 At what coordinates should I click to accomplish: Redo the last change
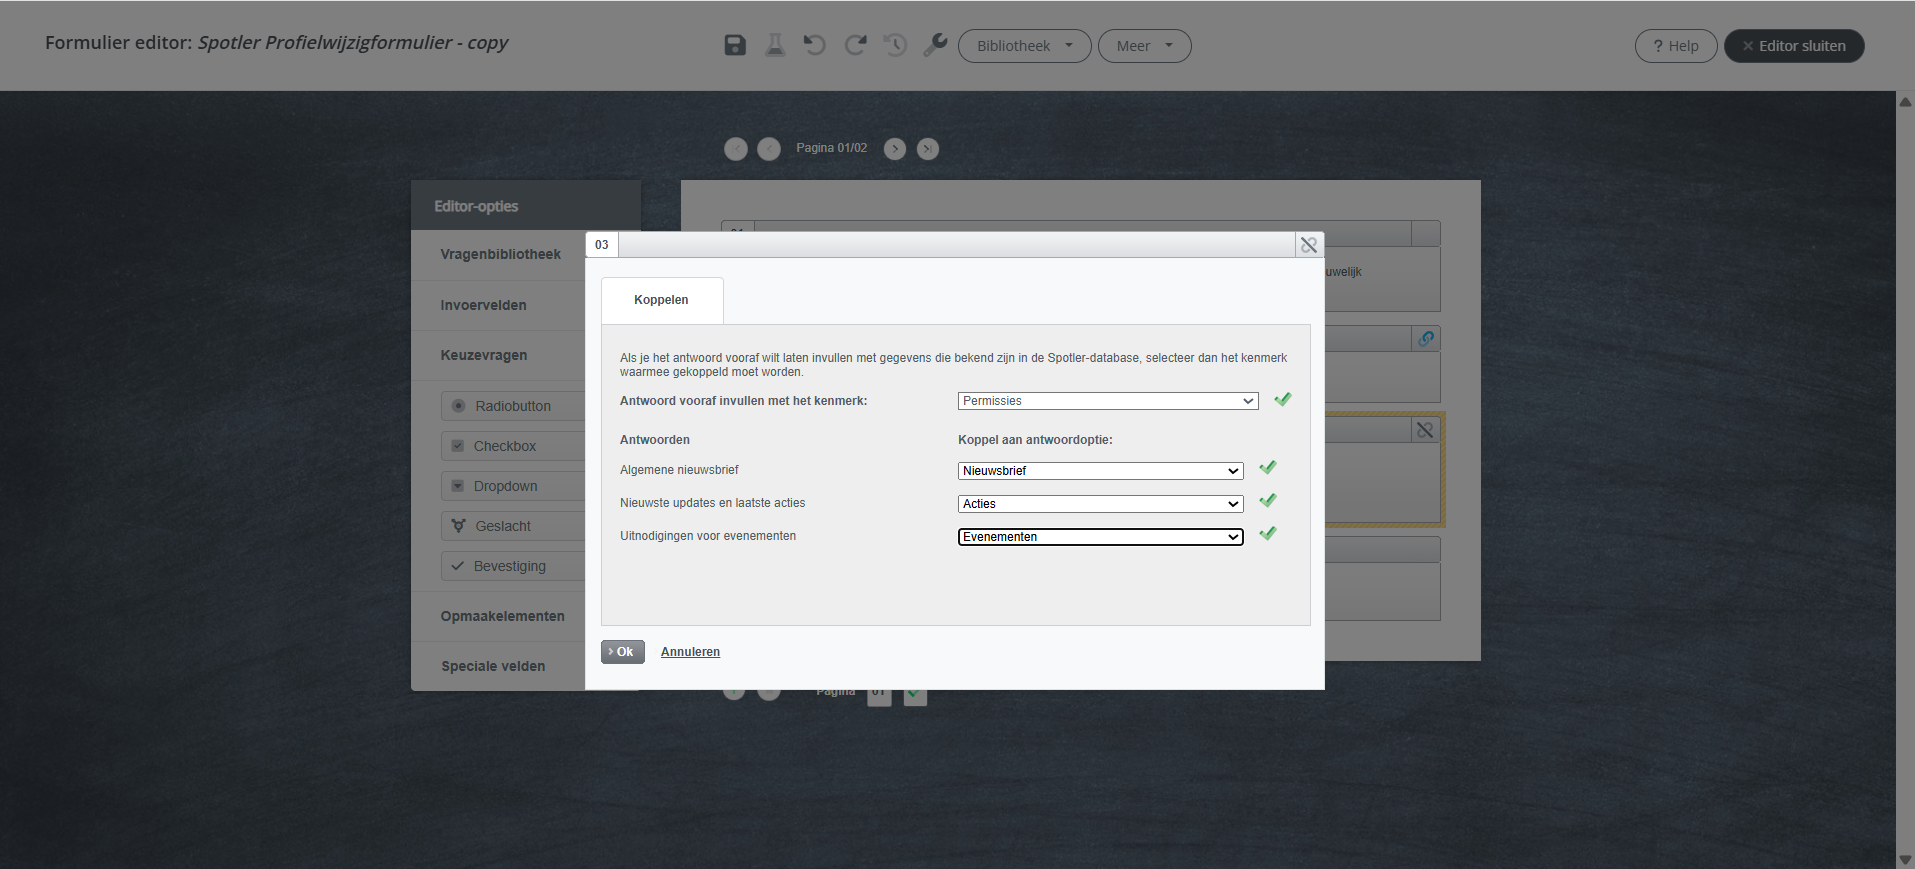pos(855,45)
